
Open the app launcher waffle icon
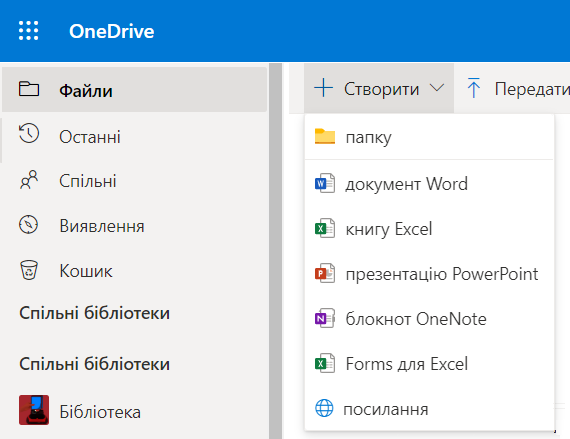[28, 31]
